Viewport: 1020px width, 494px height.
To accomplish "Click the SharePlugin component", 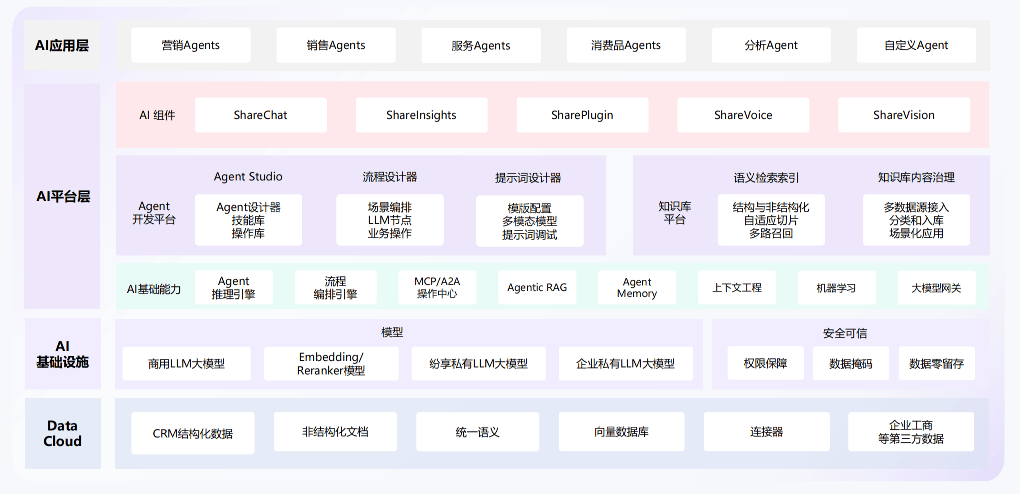I will (x=582, y=115).
